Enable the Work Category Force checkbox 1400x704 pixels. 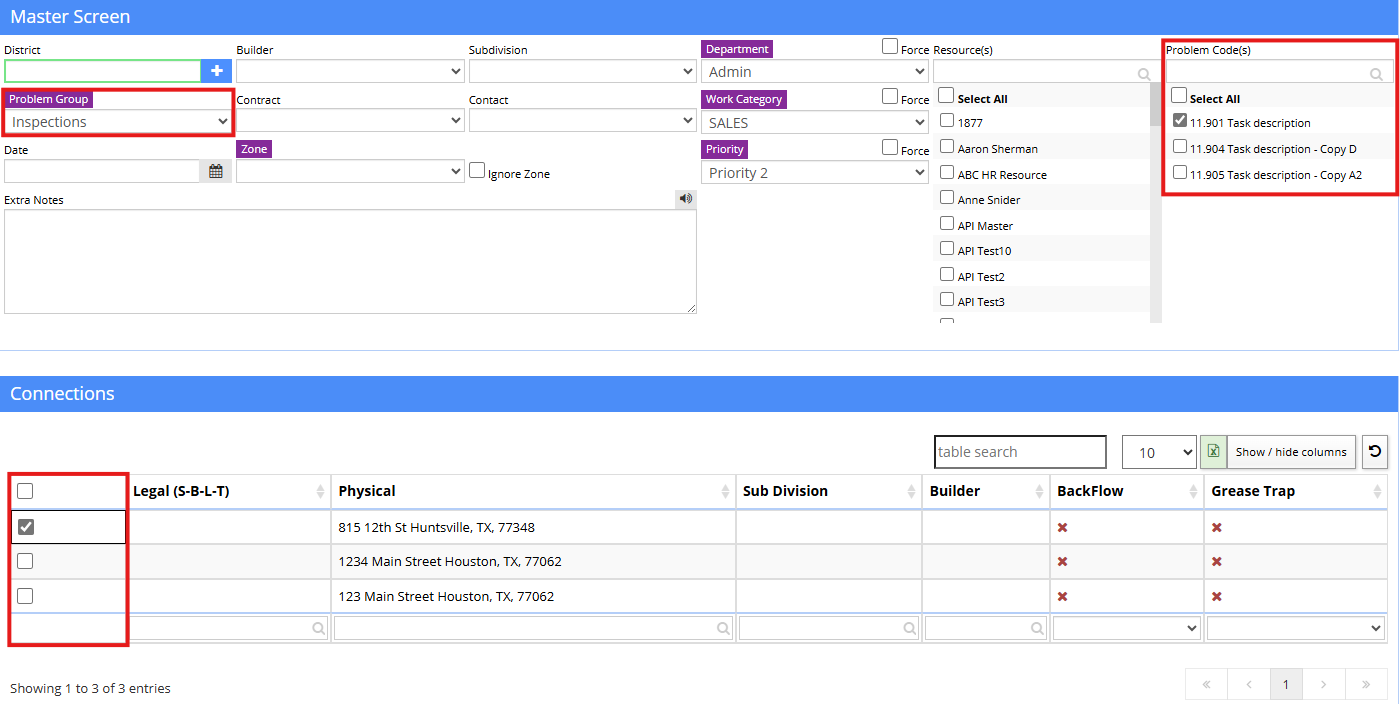pyautogui.click(x=889, y=96)
